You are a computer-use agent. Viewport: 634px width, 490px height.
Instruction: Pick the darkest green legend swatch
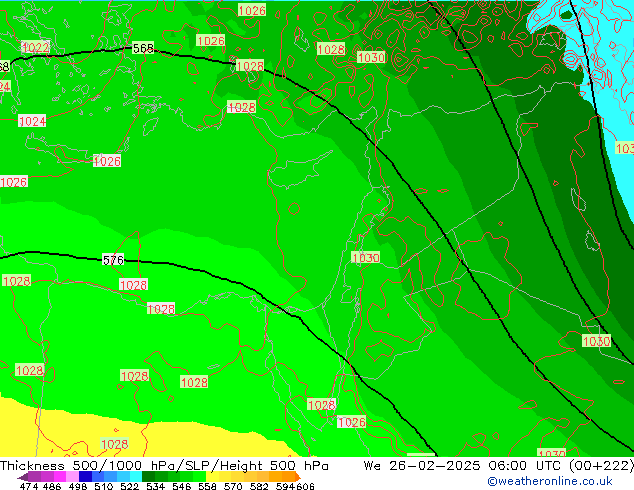pos(148,477)
